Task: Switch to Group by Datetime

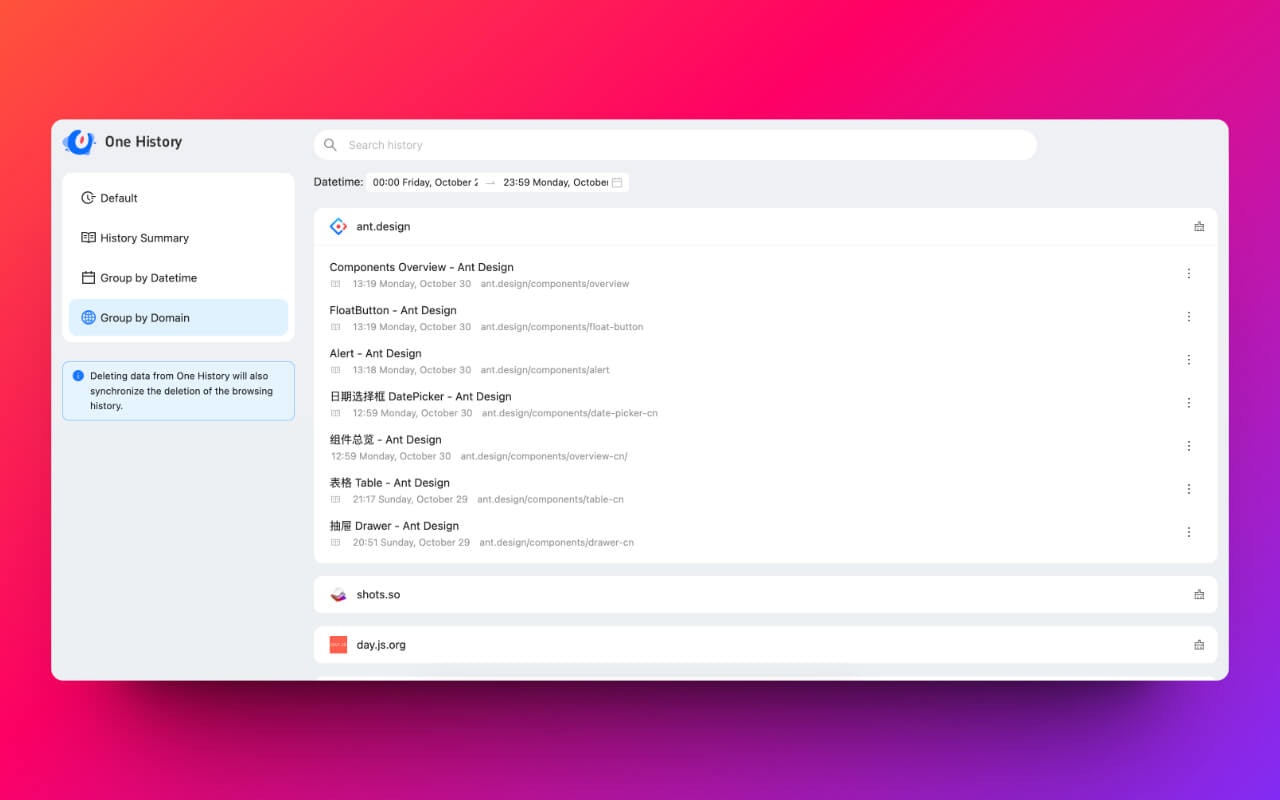Action: point(178,278)
